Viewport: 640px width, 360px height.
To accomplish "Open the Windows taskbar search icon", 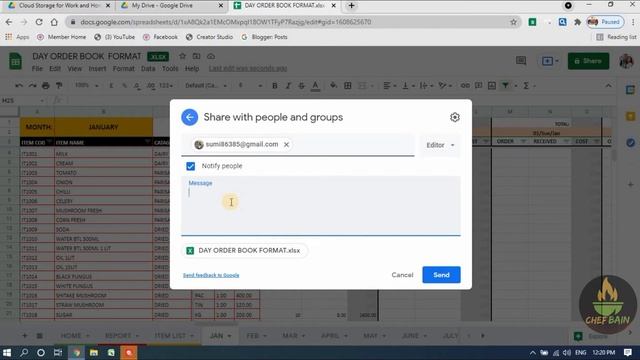I will (x=24, y=353).
